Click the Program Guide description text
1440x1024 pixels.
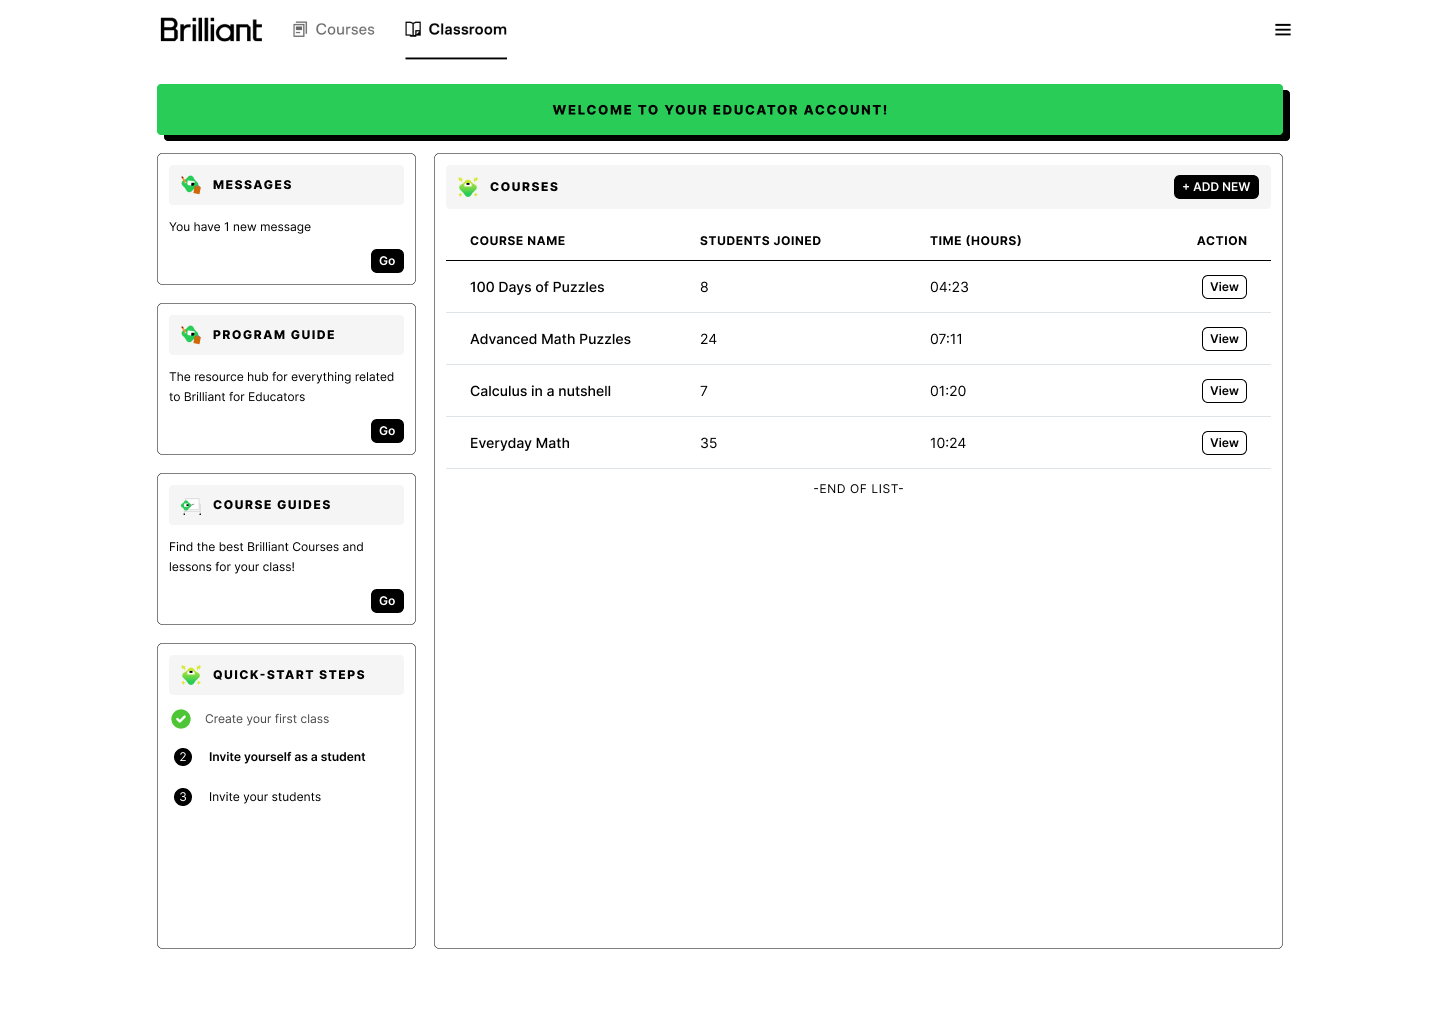pyautogui.click(x=282, y=387)
